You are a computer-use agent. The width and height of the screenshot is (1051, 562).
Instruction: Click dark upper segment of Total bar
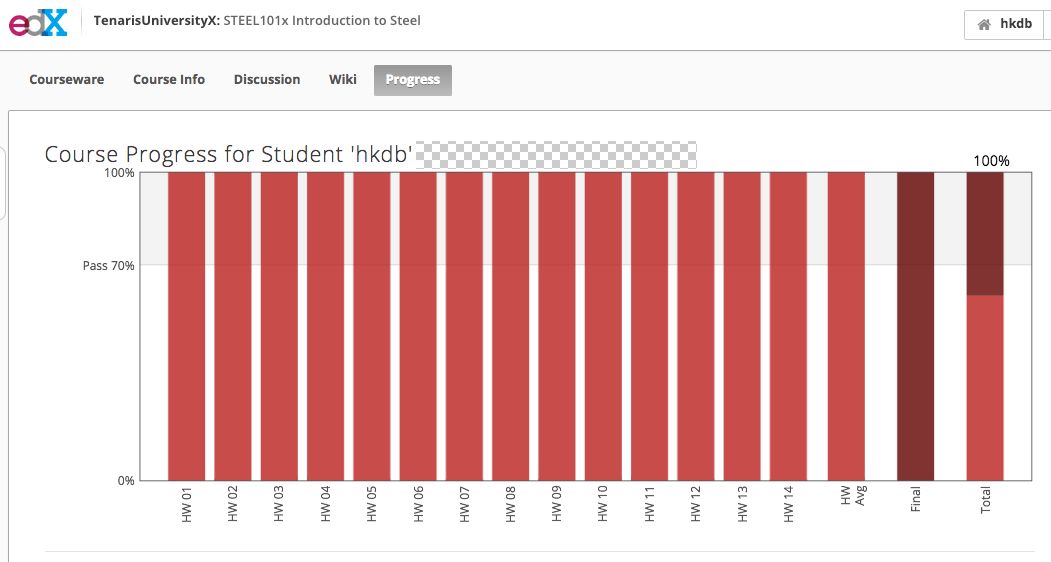coord(984,233)
